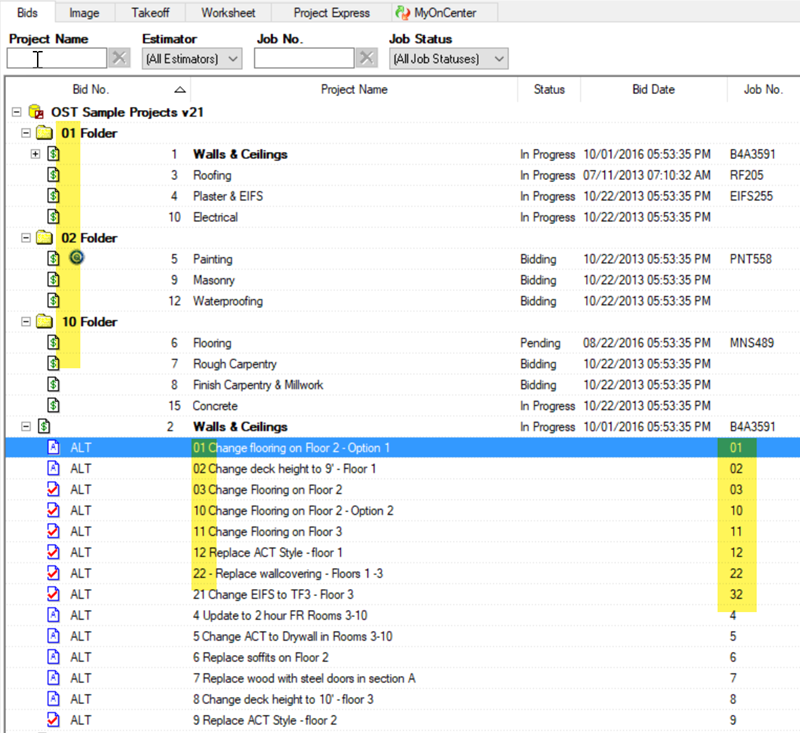Collapse the 02 Folder node
Image resolution: width=800 pixels, height=733 pixels.
click(x=26, y=238)
